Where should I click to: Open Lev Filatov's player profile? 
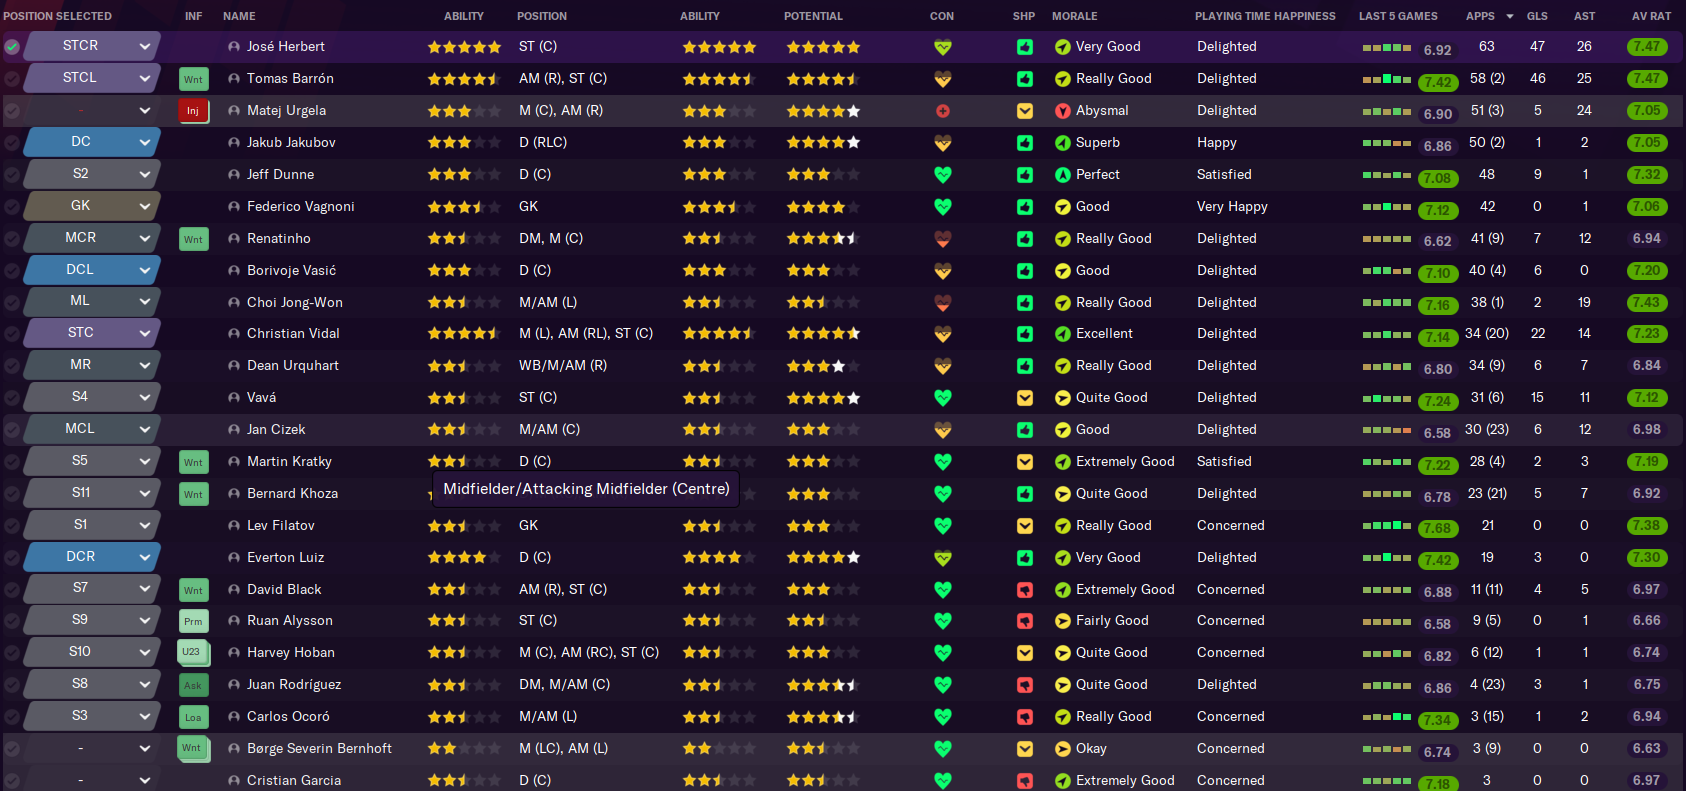(281, 526)
